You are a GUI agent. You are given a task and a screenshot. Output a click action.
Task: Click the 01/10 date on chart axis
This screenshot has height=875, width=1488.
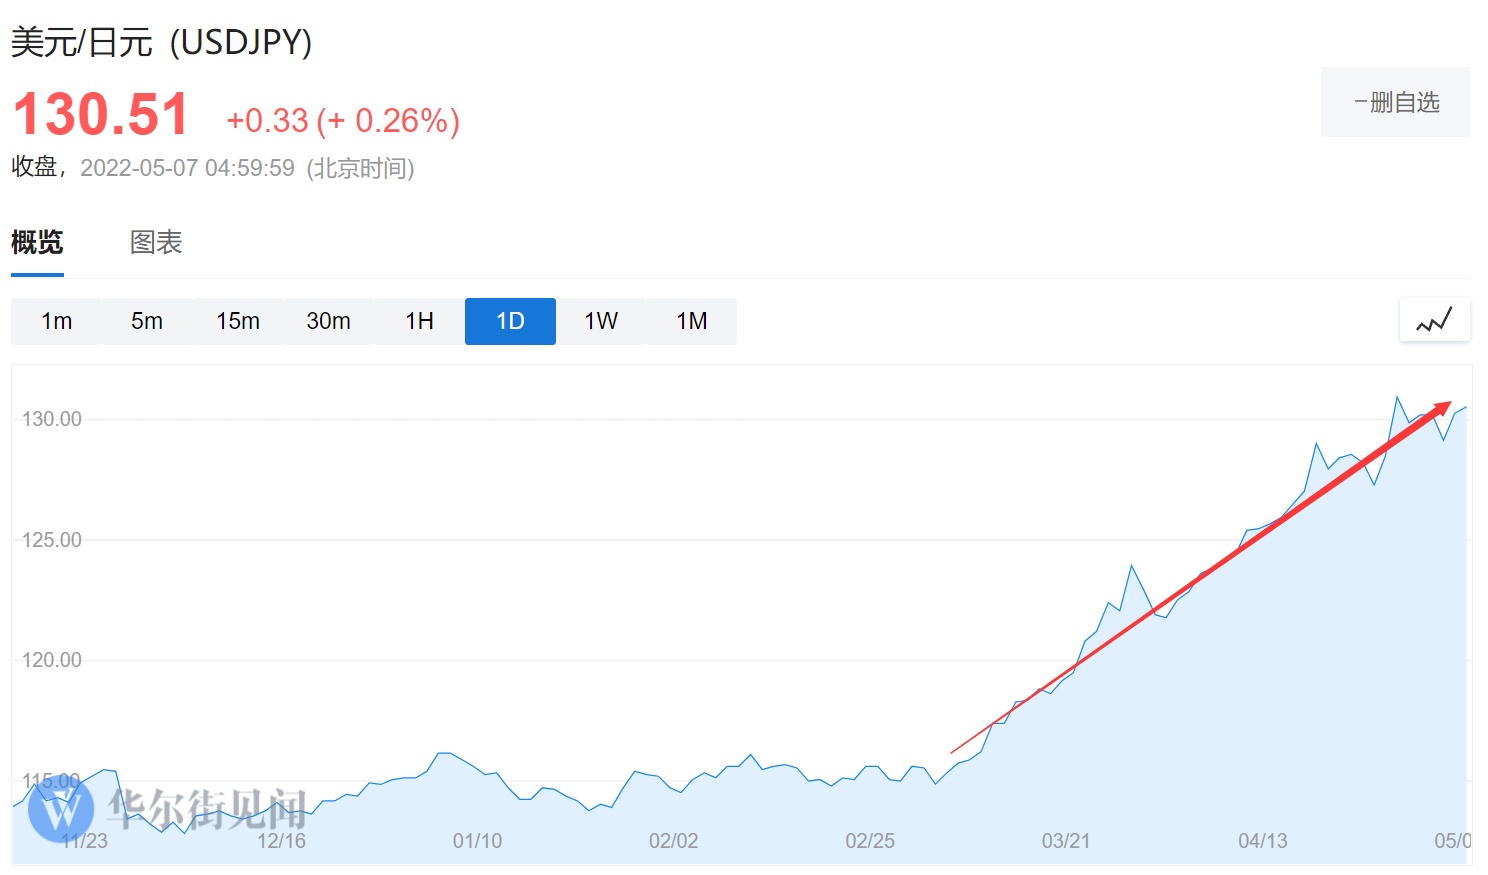pyautogui.click(x=477, y=841)
